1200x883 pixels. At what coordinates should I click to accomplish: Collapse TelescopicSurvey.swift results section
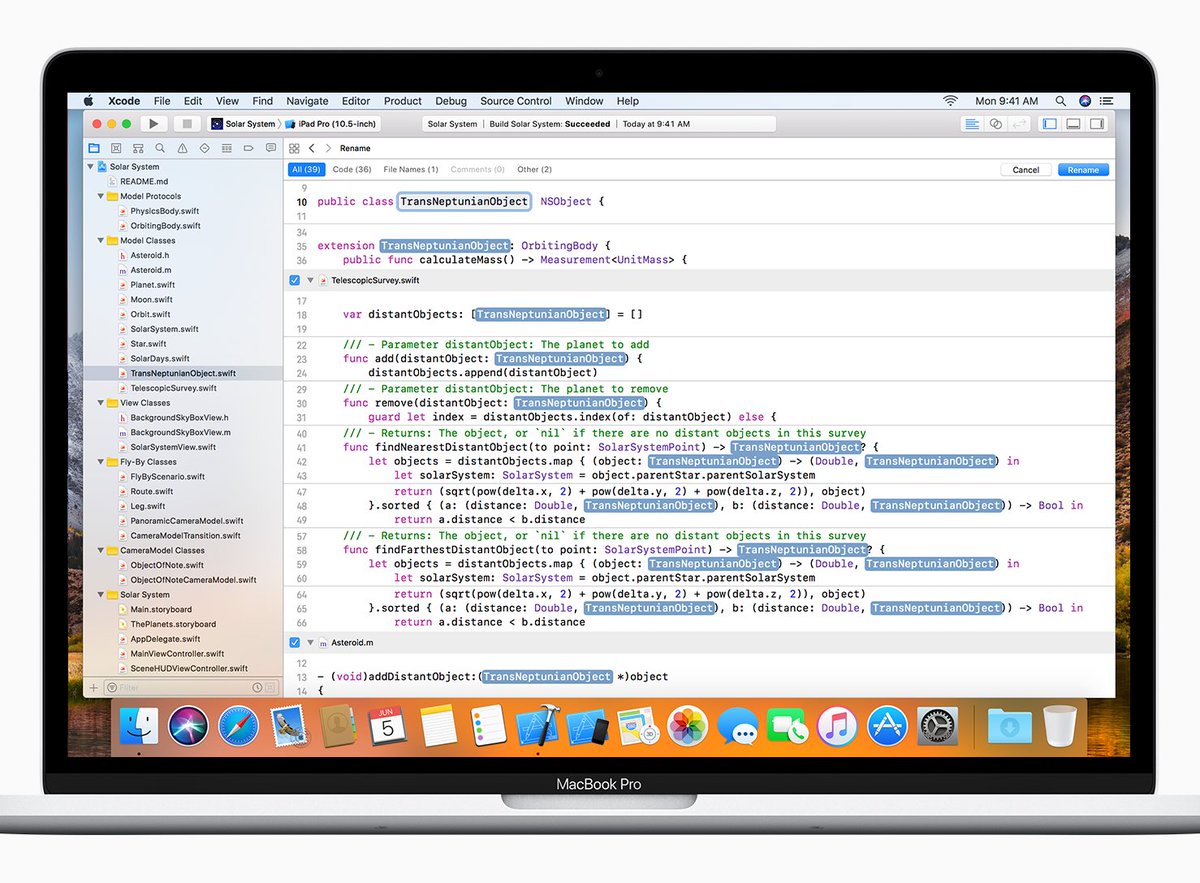pos(310,281)
